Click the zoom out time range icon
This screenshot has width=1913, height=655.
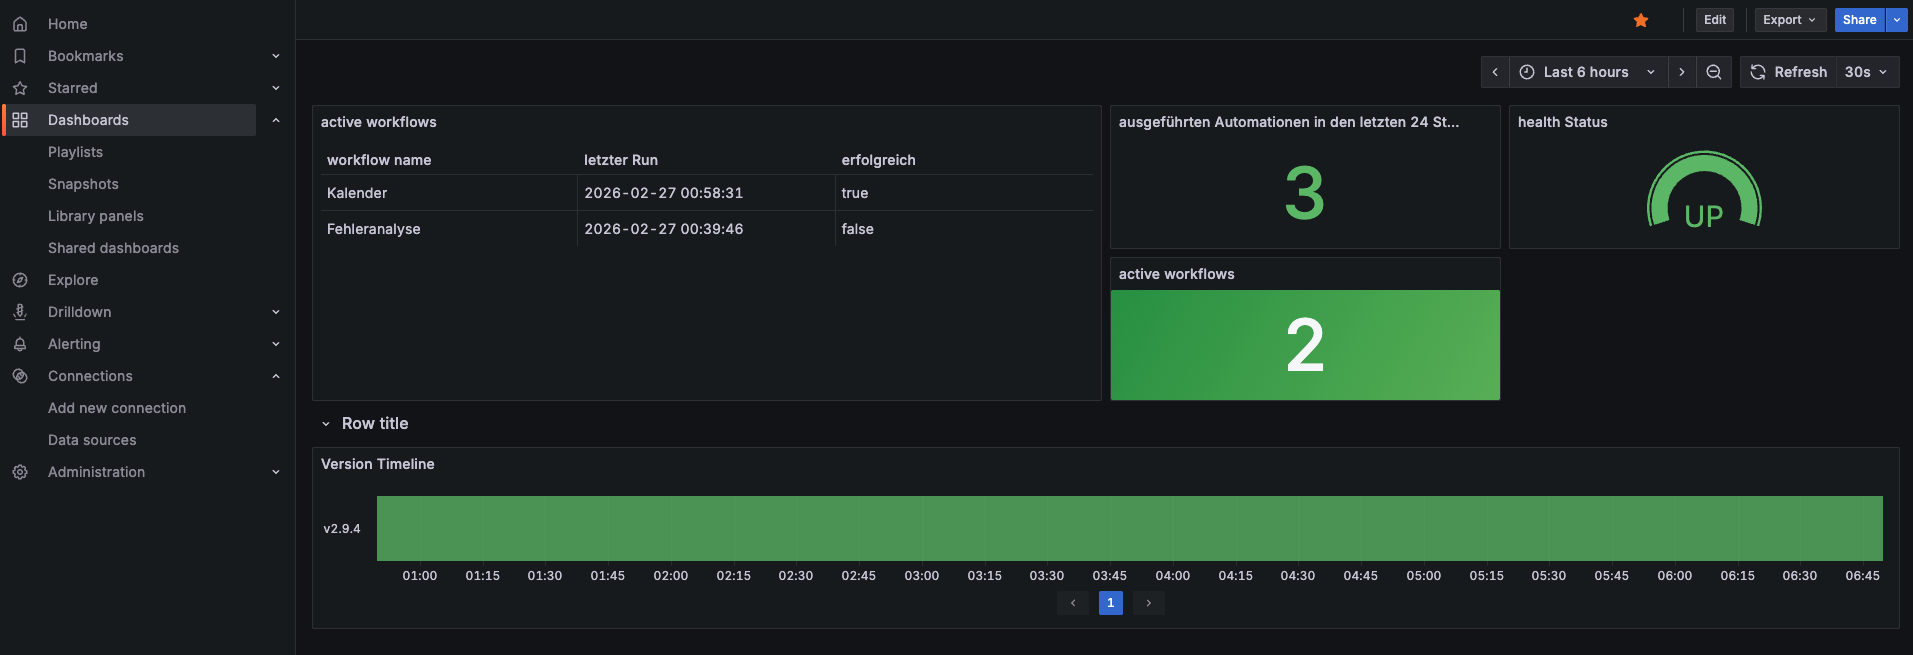point(1714,72)
